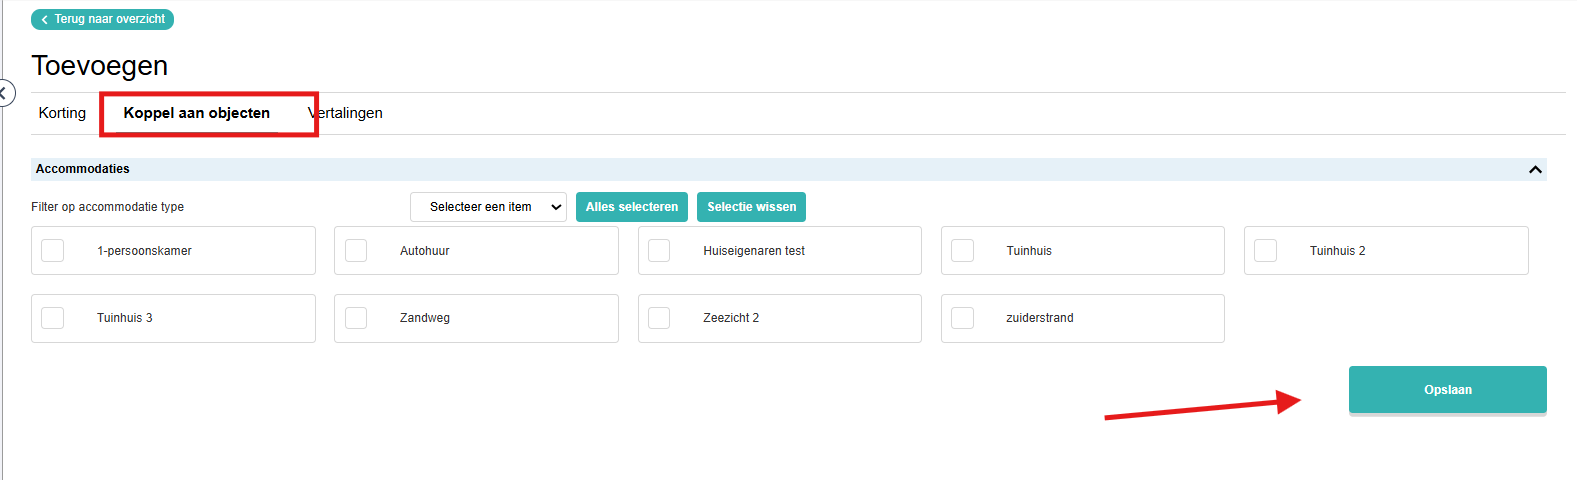Click the Alles selecteren button
This screenshot has width=1577, height=480.
coord(632,207)
